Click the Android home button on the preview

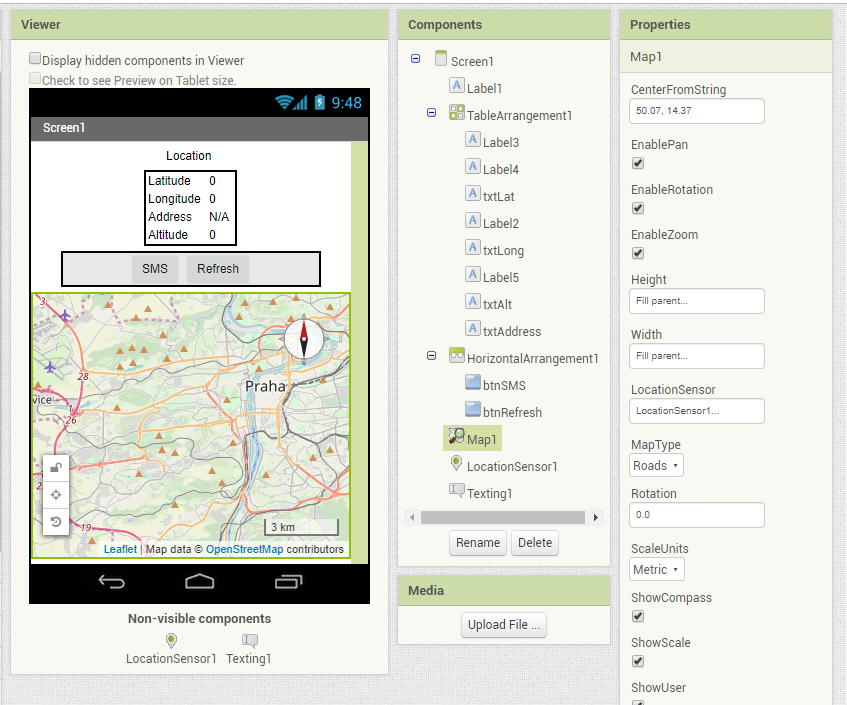pyautogui.click(x=199, y=581)
